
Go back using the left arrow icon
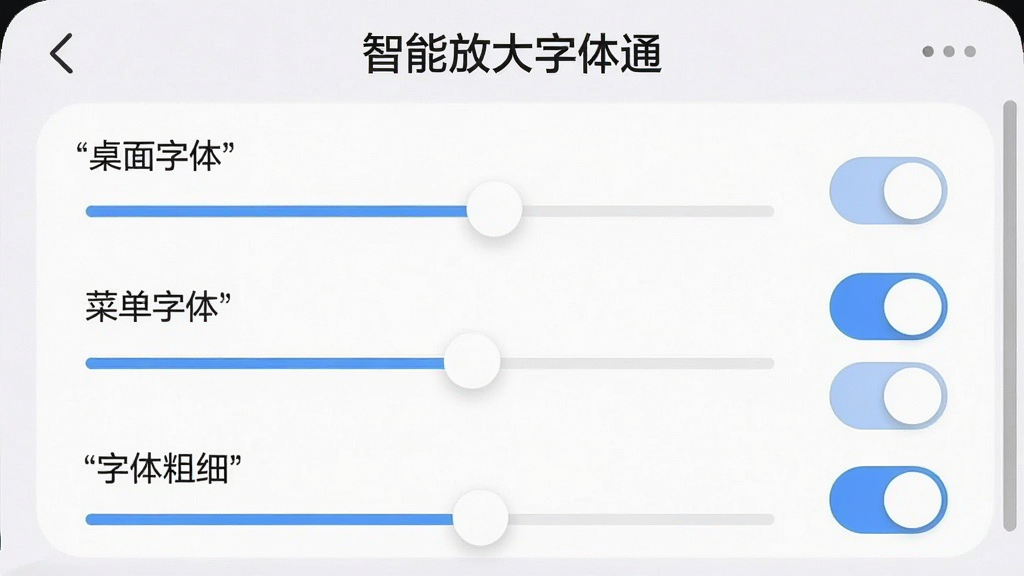coord(61,53)
